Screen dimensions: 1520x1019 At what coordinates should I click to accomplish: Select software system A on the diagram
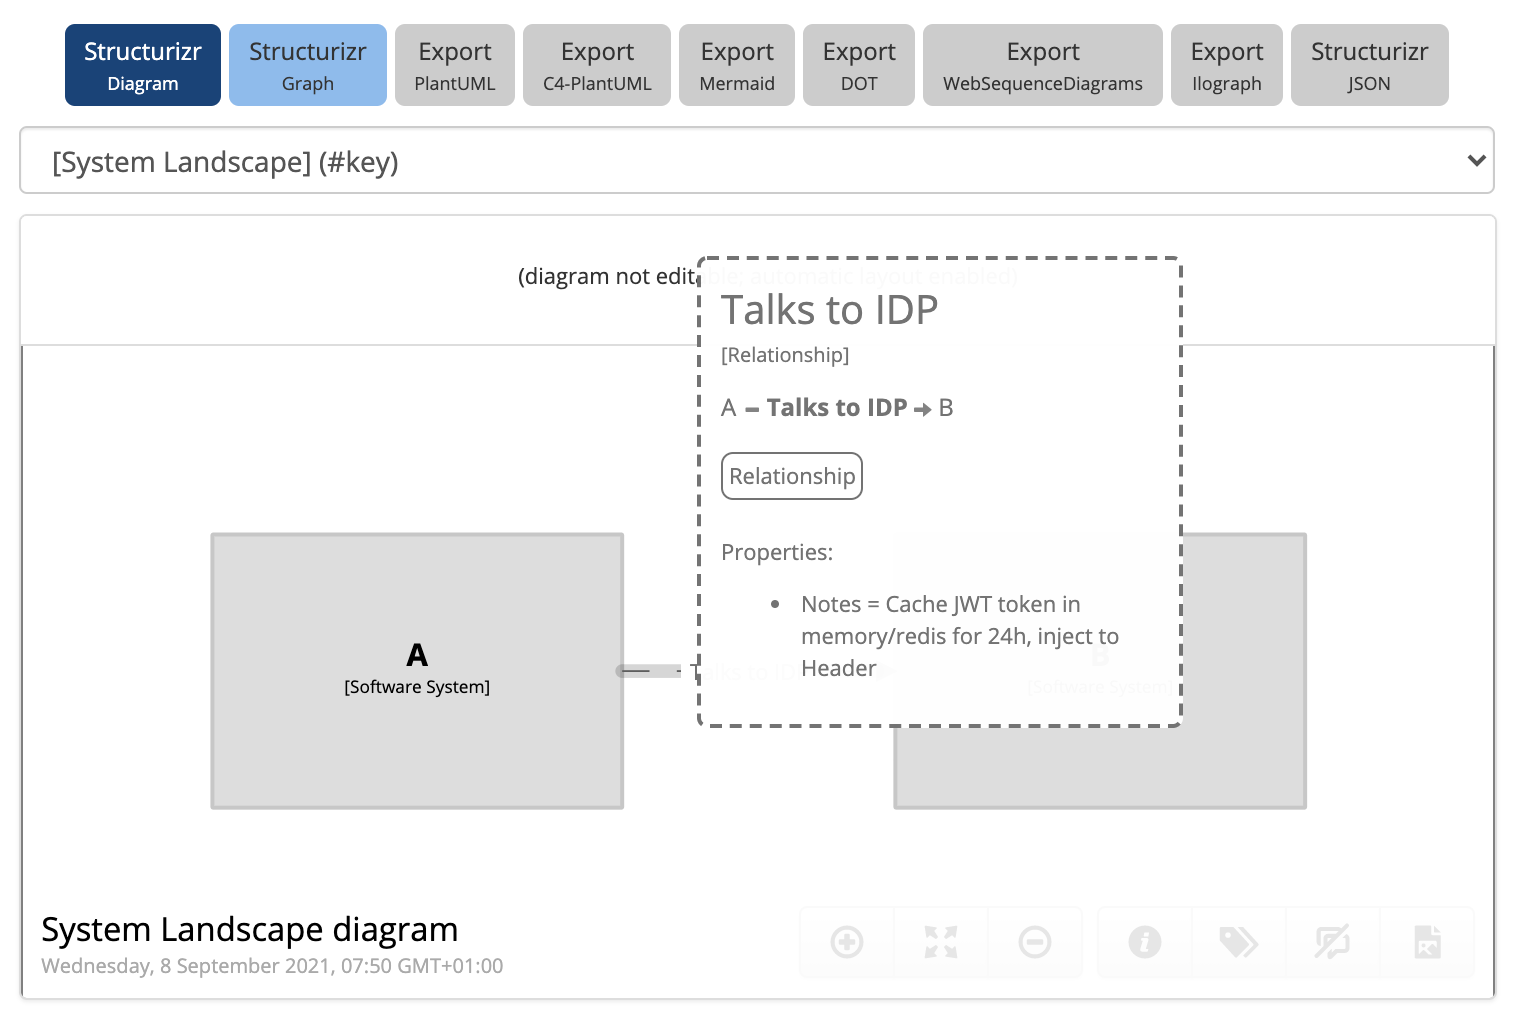[x=417, y=670]
